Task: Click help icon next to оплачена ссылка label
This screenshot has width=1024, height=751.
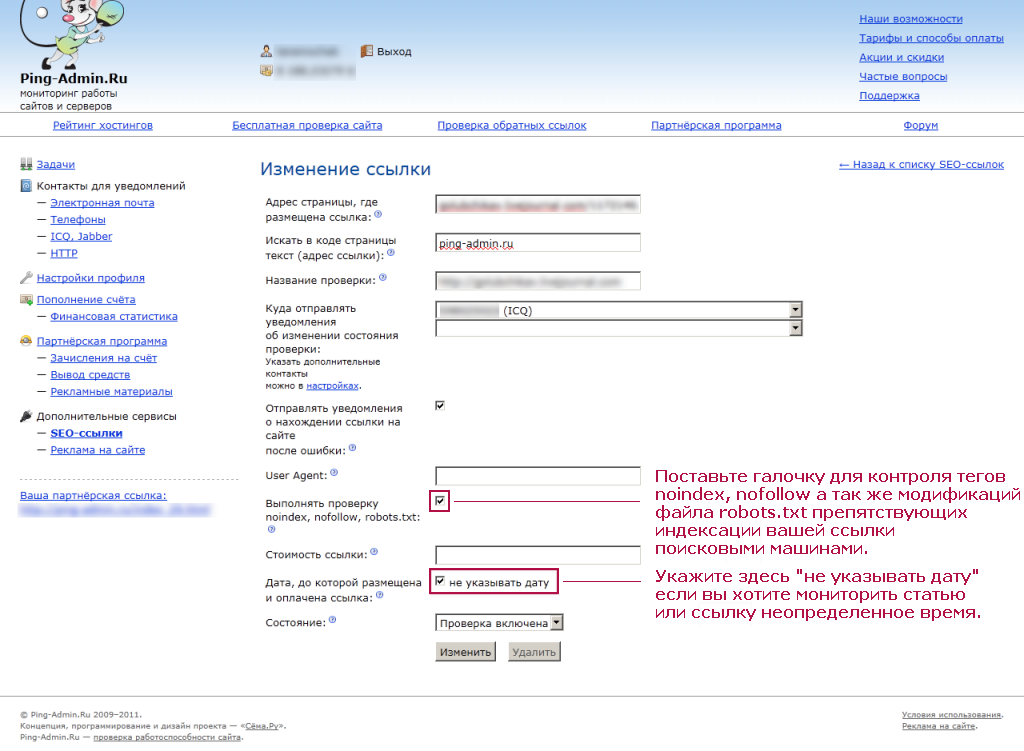Action: click(380, 595)
